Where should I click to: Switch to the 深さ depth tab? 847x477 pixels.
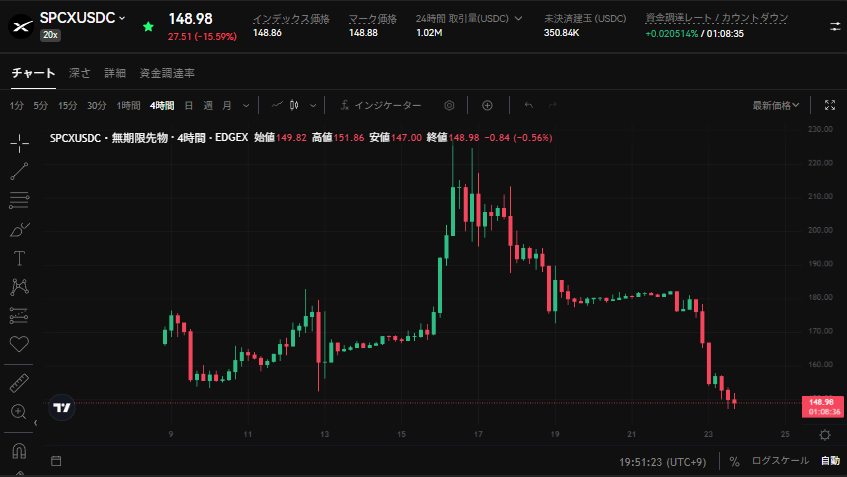(x=79, y=73)
